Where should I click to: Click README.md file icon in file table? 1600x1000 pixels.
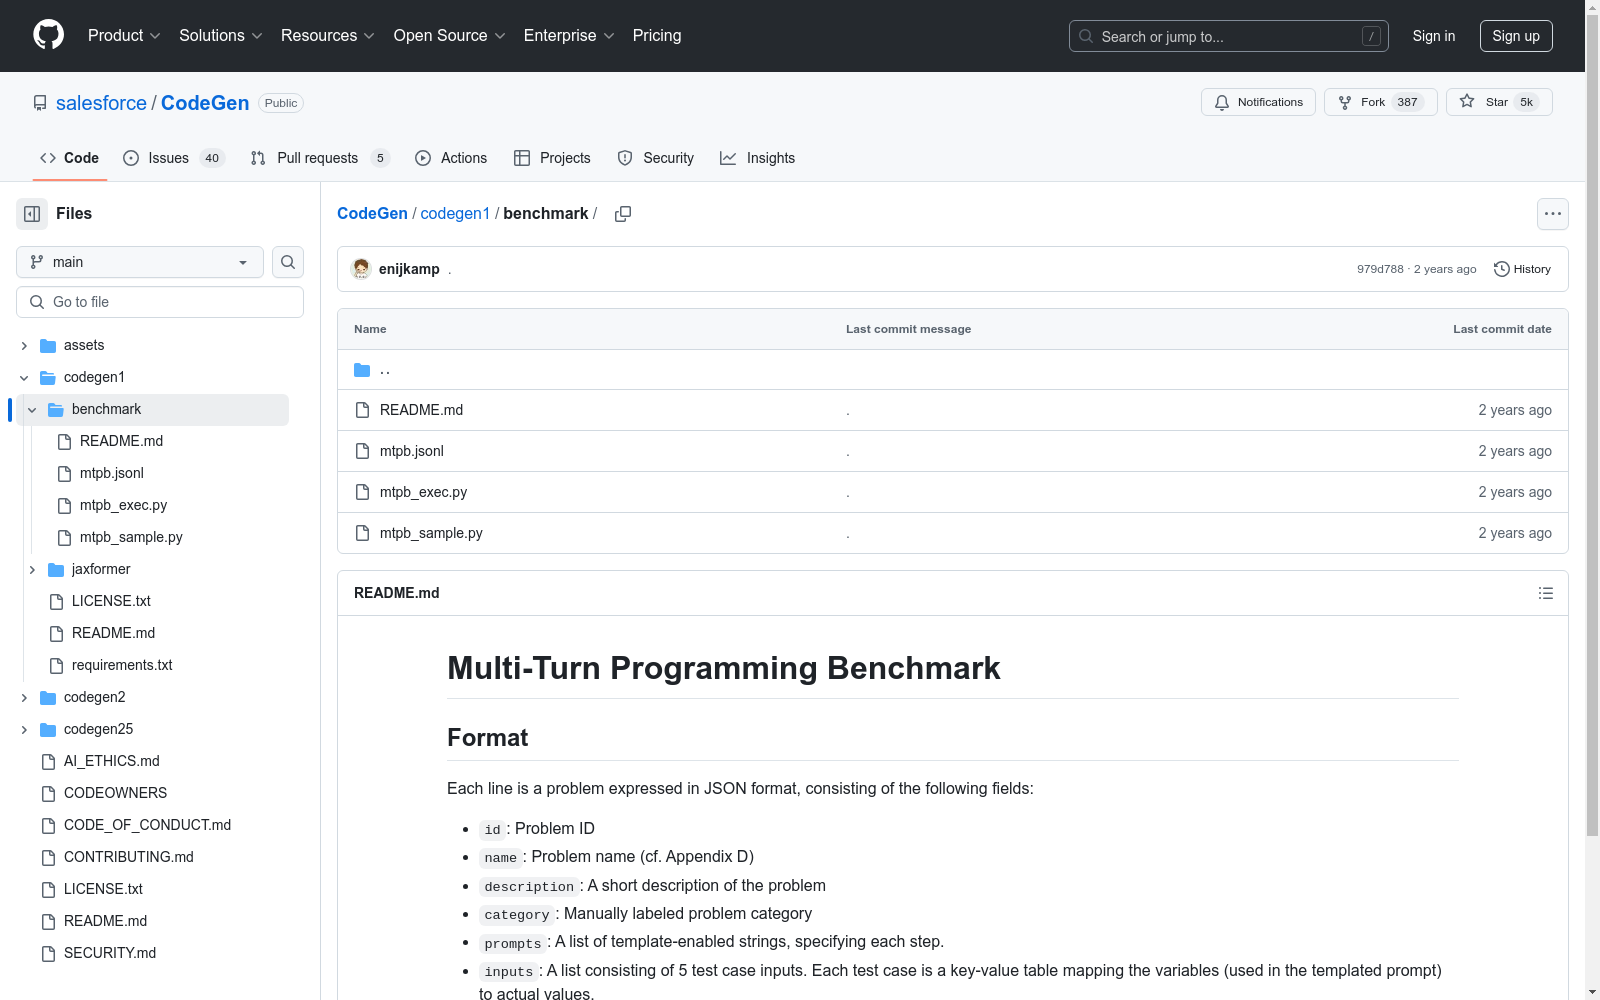pyautogui.click(x=363, y=410)
